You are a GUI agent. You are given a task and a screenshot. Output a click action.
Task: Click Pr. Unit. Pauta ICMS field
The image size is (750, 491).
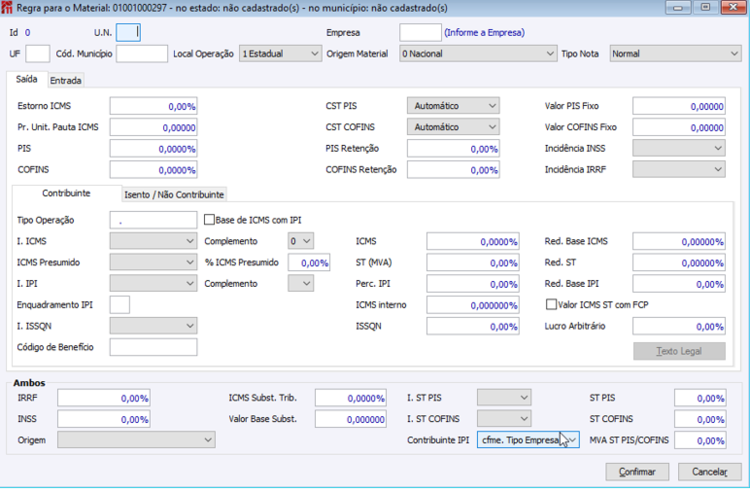(153, 128)
